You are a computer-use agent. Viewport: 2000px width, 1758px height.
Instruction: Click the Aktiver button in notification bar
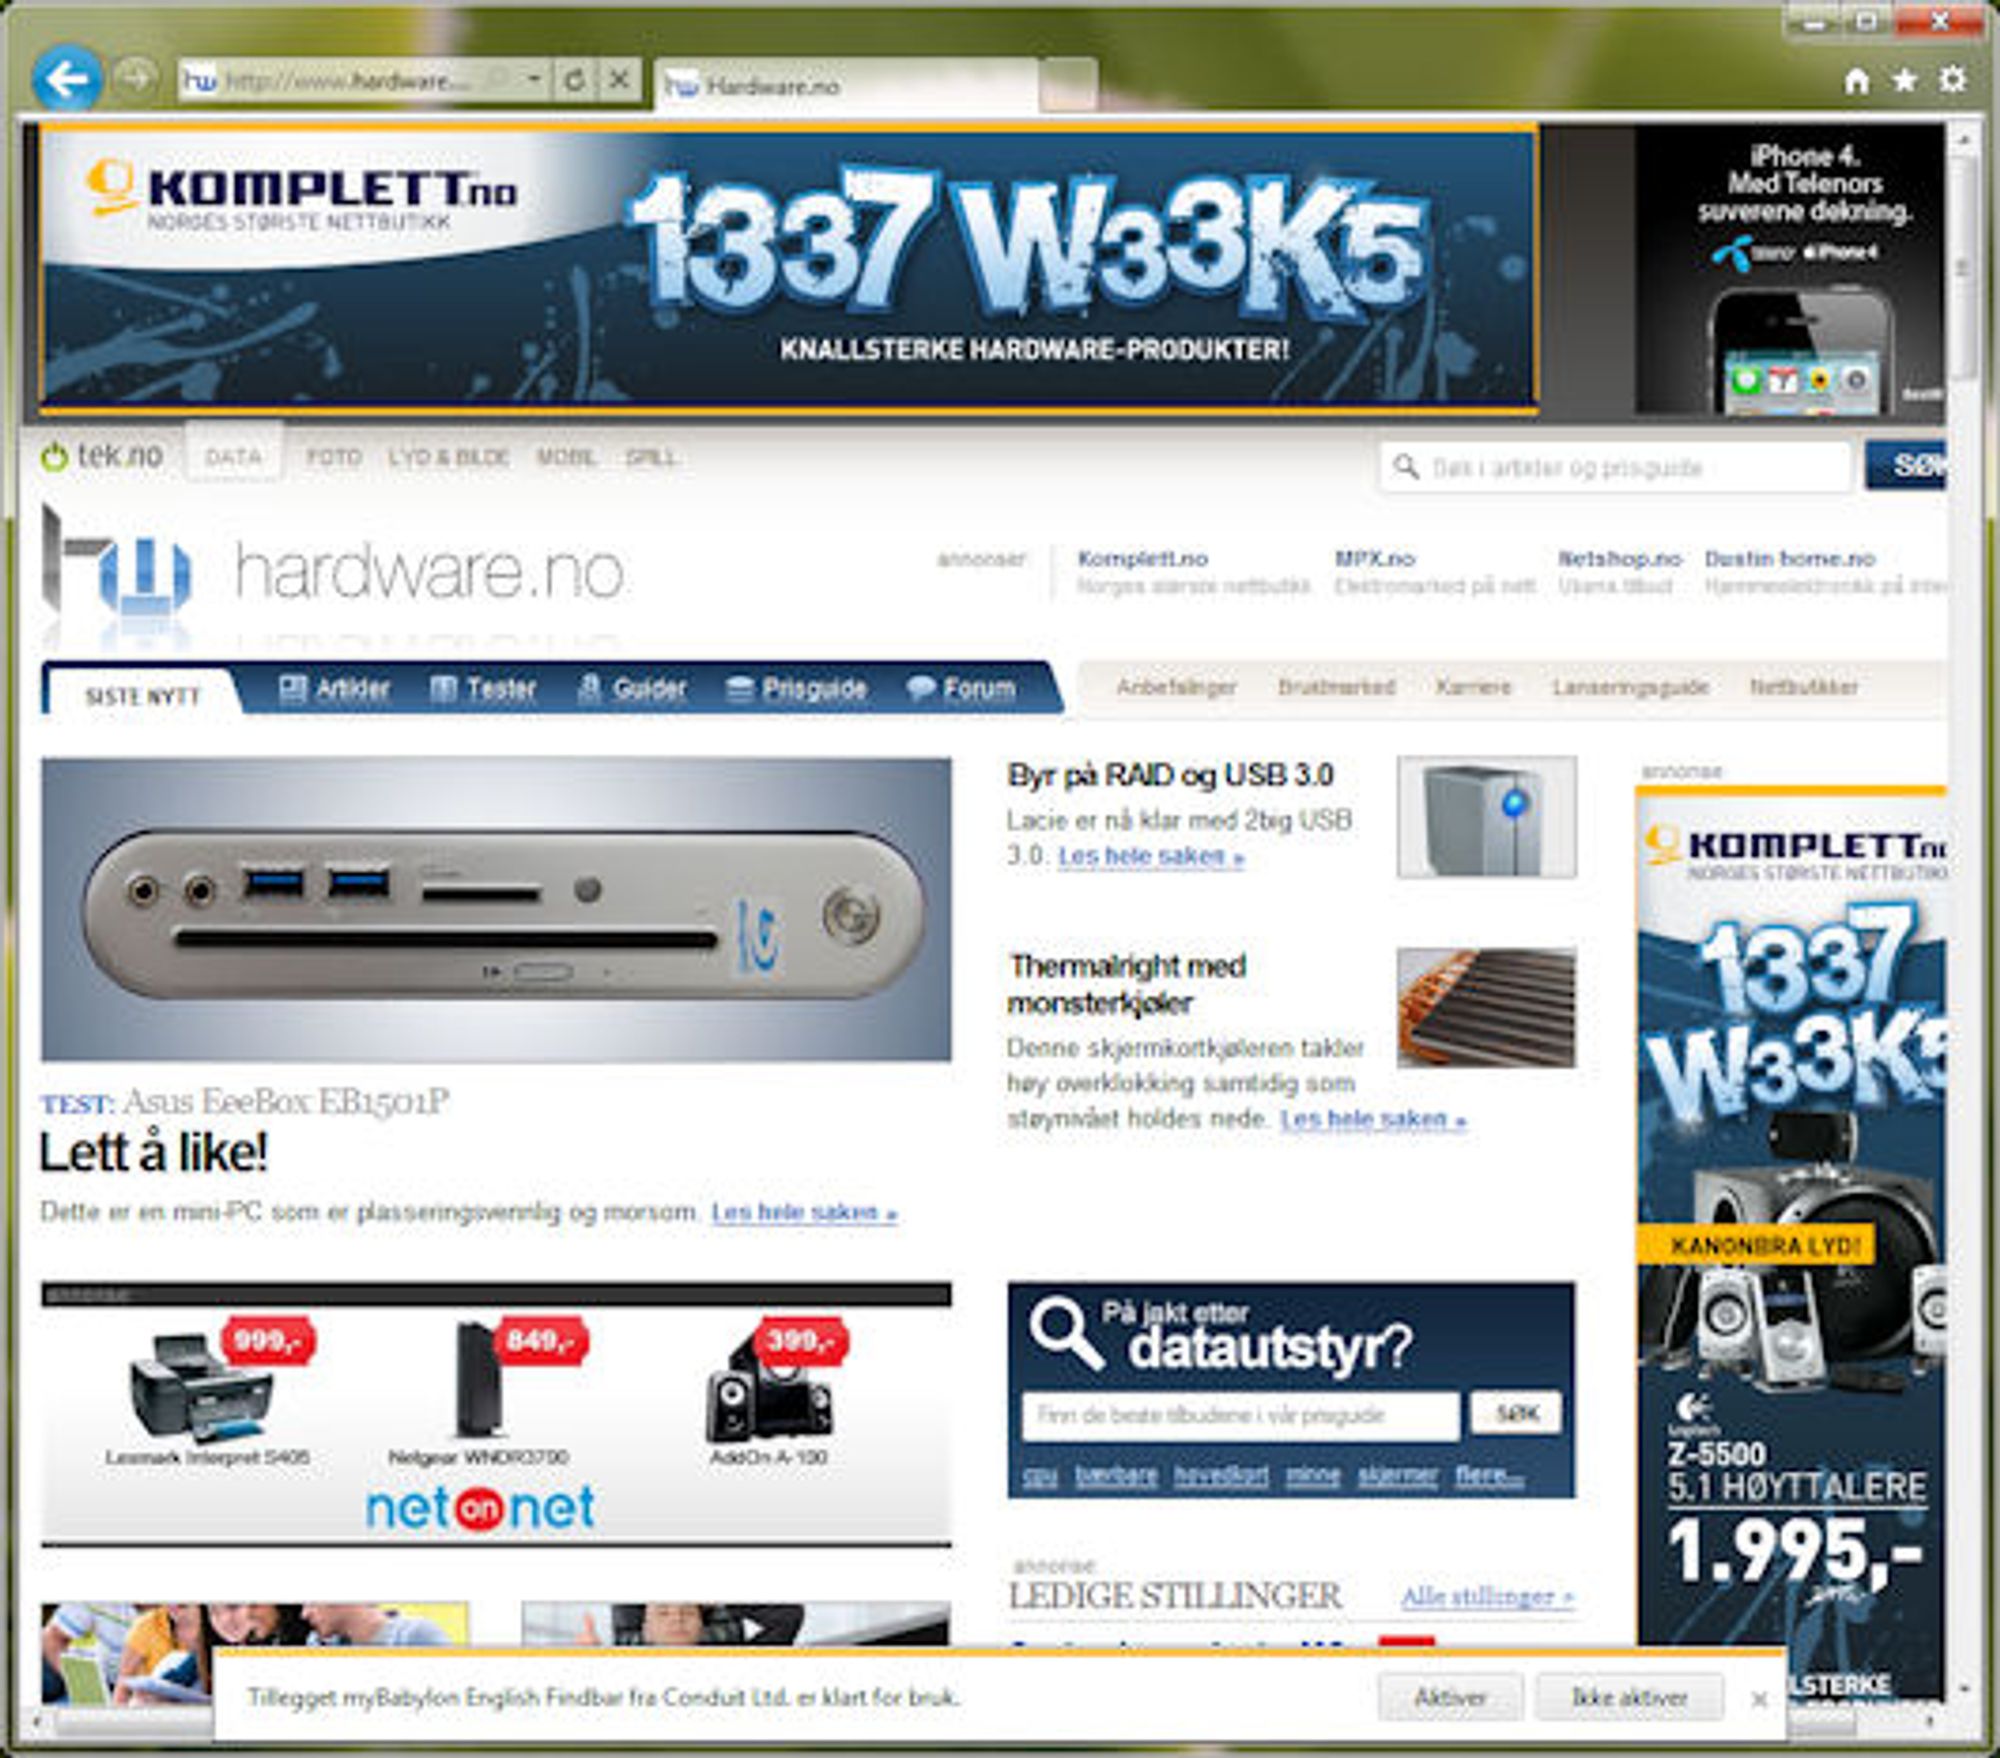[1450, 1698]
